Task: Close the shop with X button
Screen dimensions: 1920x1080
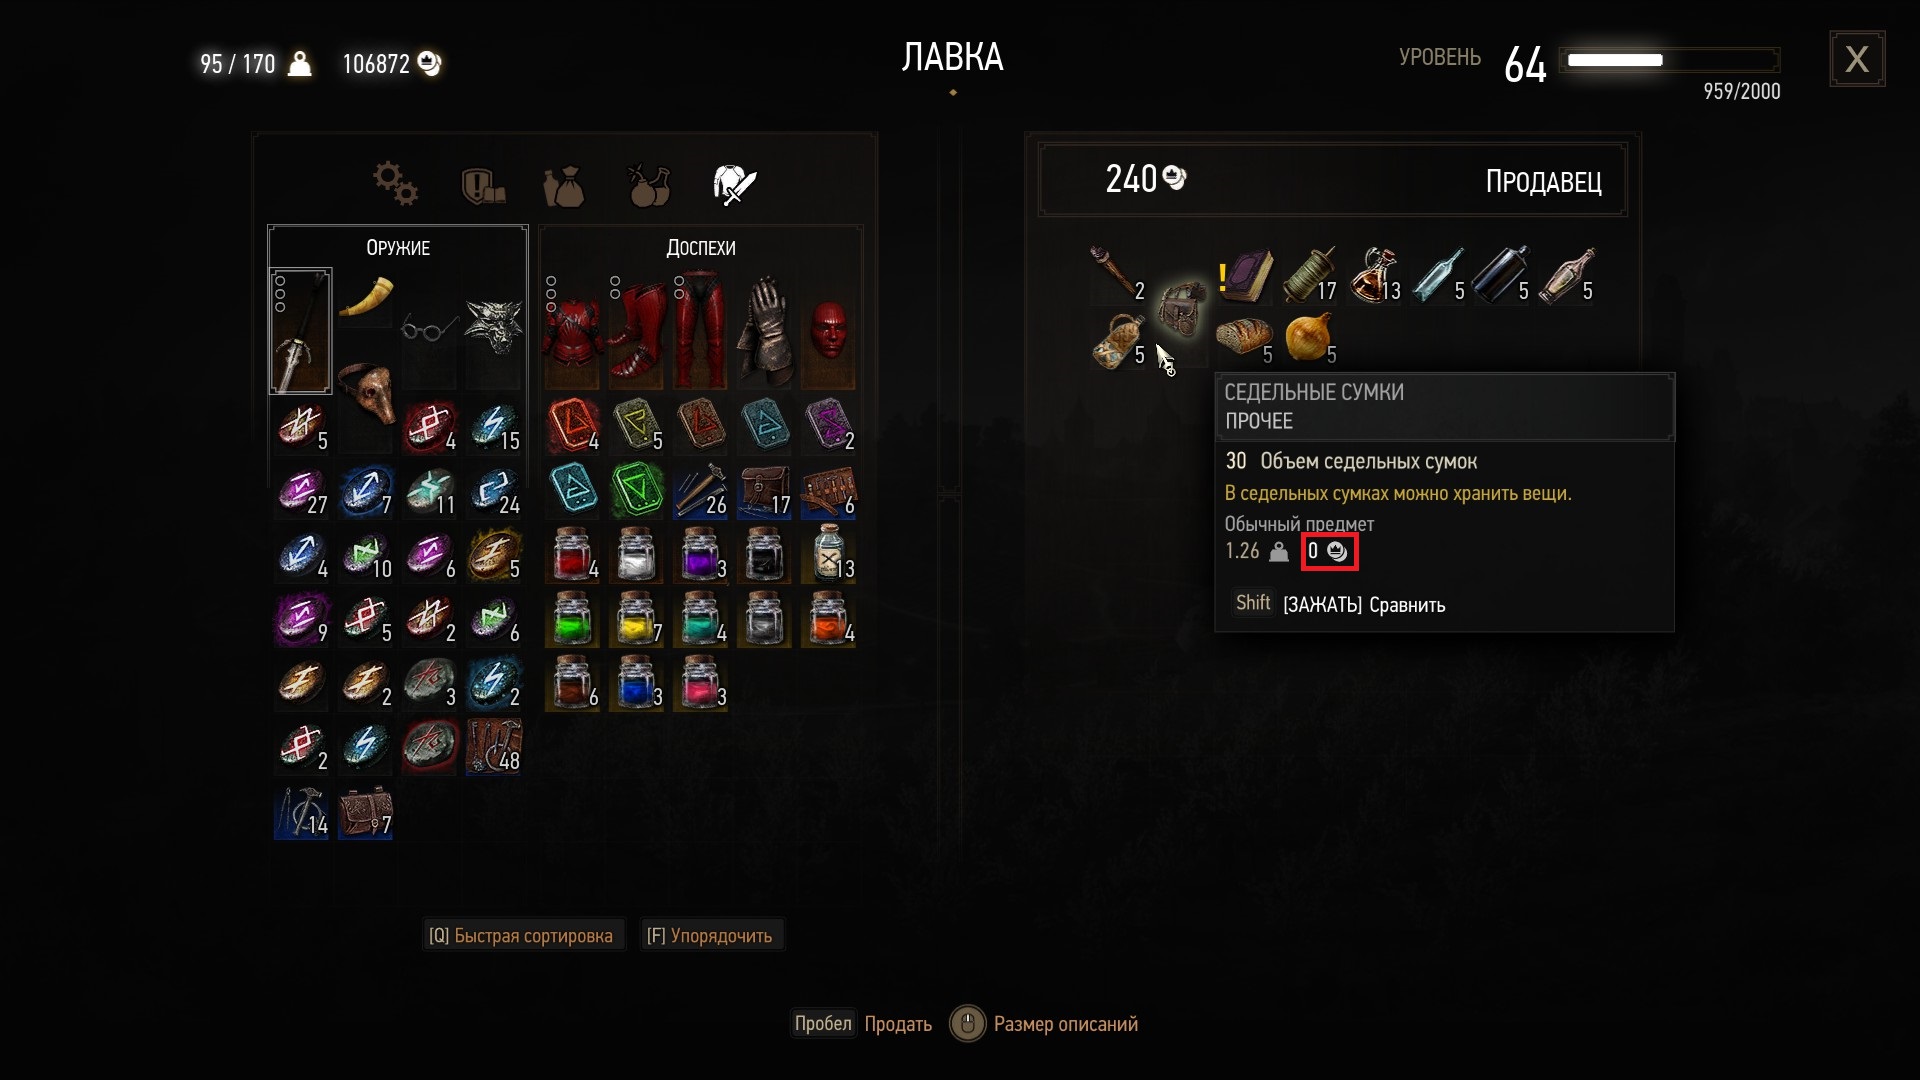Action: (1857, 59)
